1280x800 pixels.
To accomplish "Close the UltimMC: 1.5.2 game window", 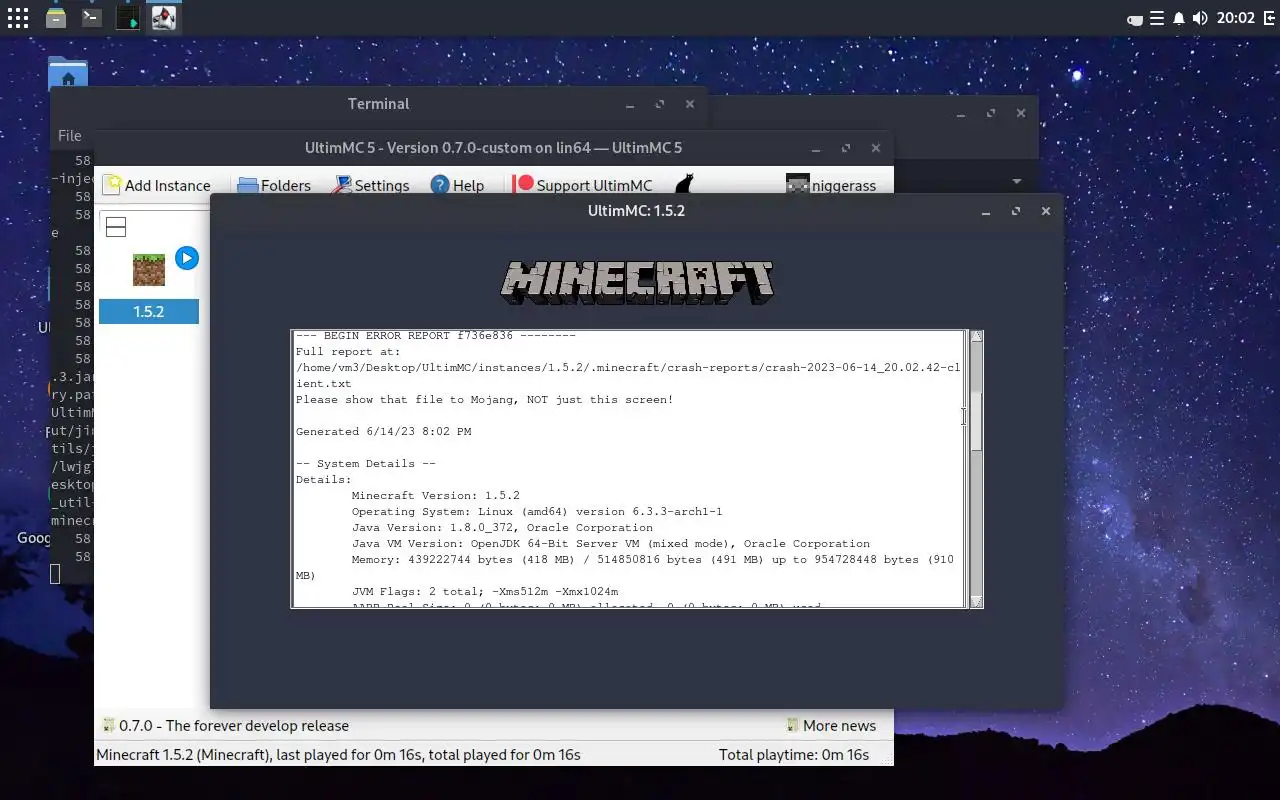I will pyautogui.click(x=1045, y=211).
